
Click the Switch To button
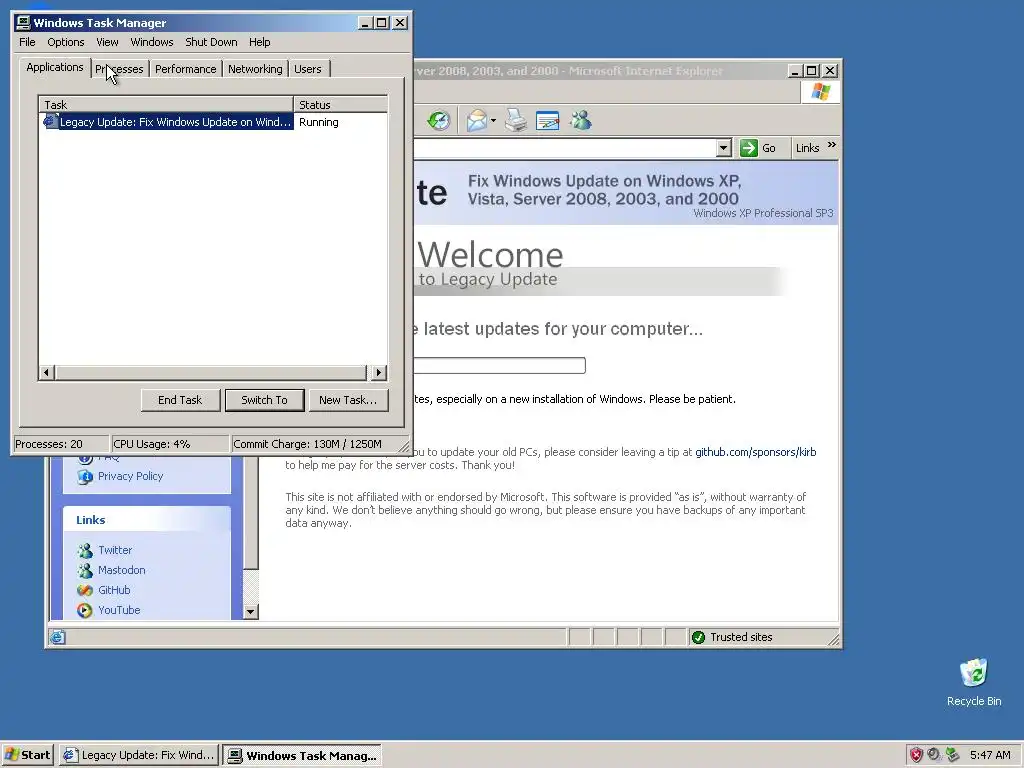264,400
